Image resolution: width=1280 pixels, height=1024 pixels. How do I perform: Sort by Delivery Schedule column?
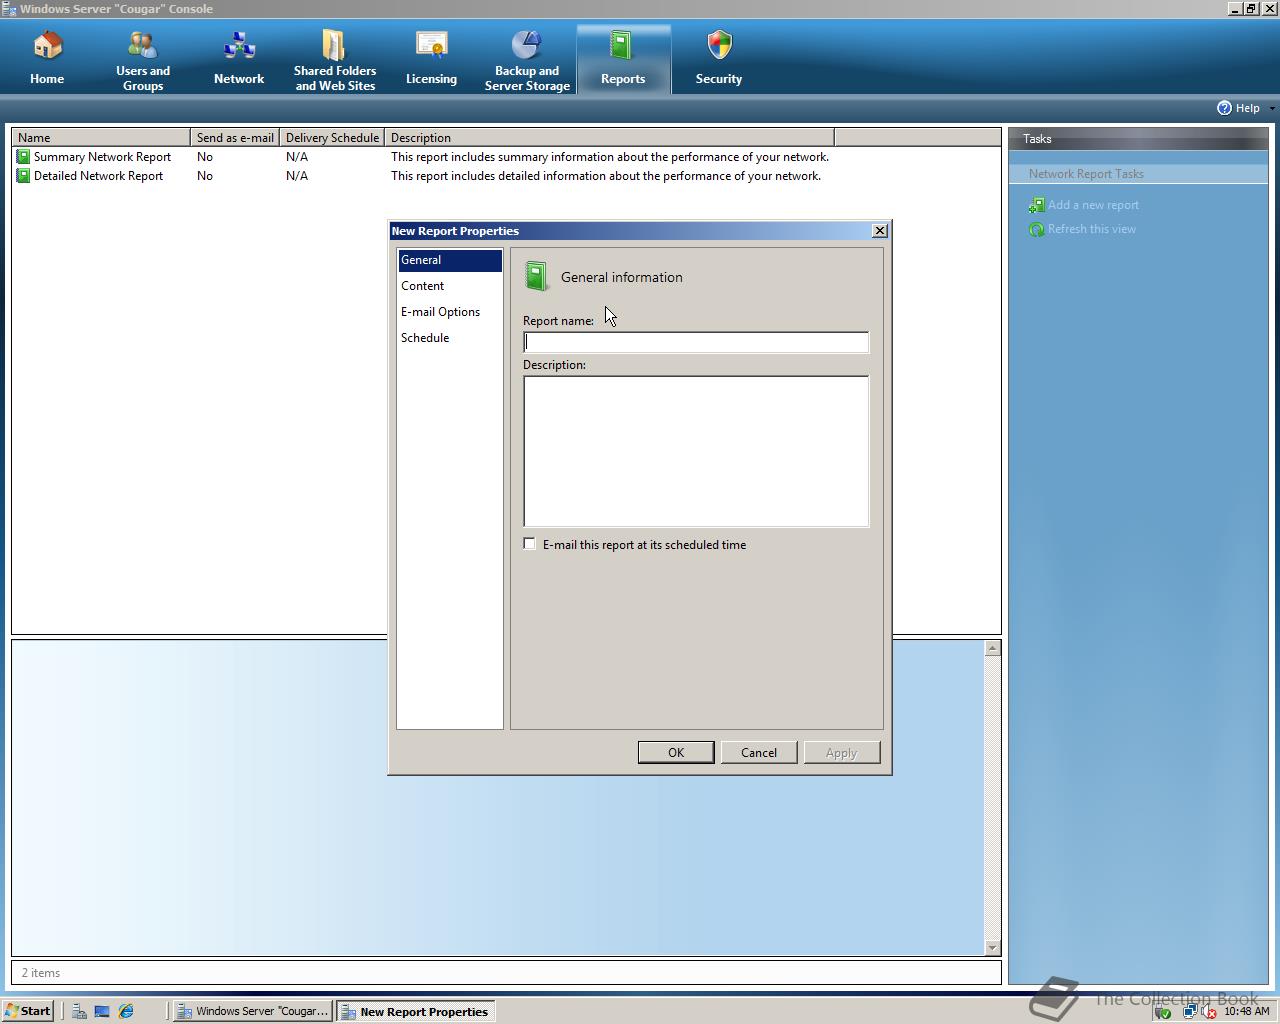[332, 137]
